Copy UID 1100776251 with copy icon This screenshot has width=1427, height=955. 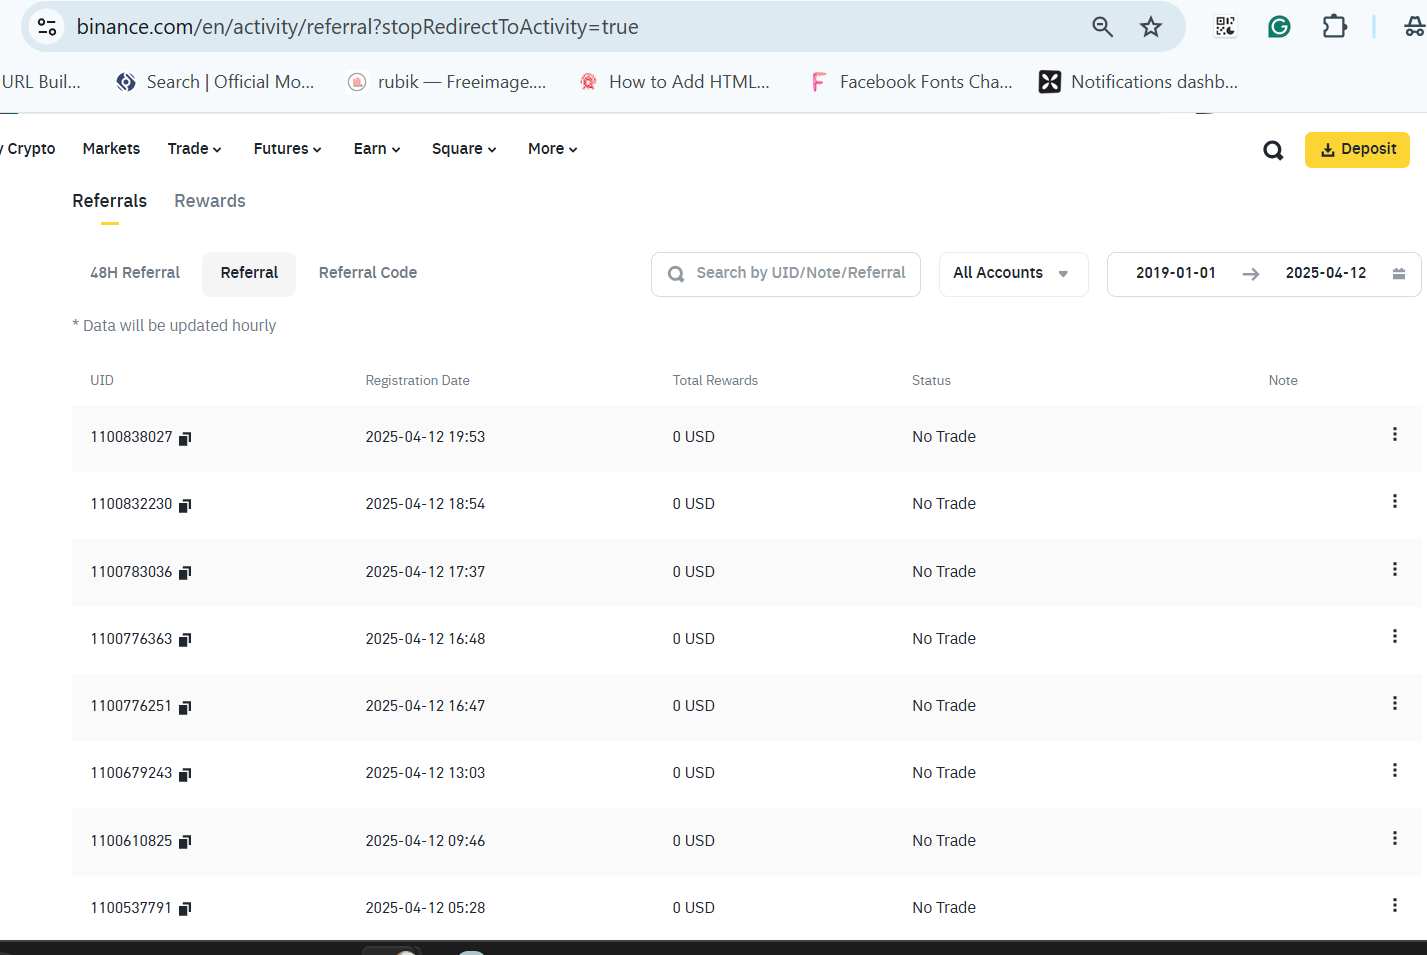[185, 707]
